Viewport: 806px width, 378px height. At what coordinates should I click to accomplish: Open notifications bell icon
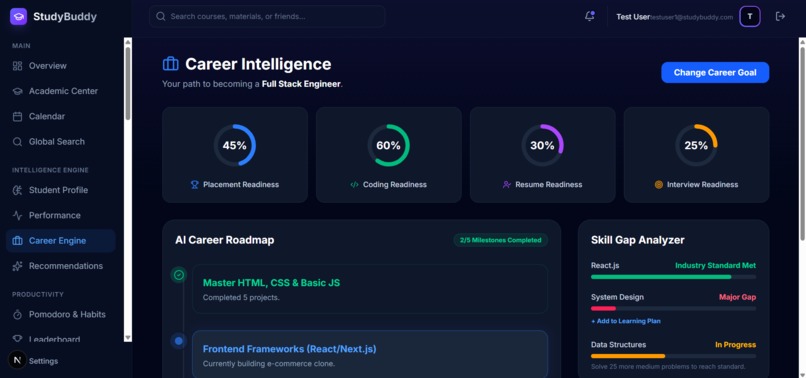590,16
